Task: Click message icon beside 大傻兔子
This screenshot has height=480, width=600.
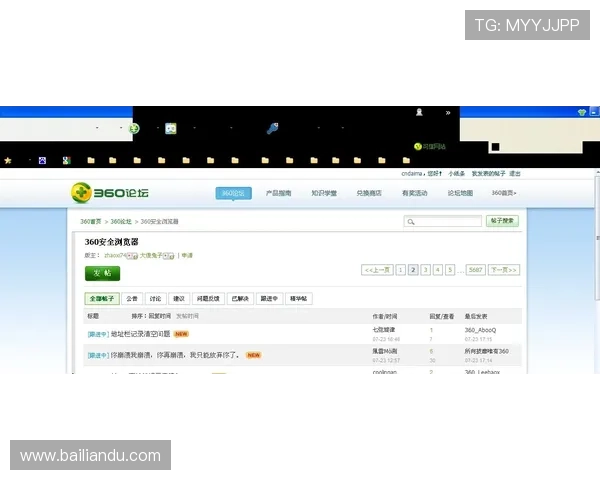Action: (169, 256)
